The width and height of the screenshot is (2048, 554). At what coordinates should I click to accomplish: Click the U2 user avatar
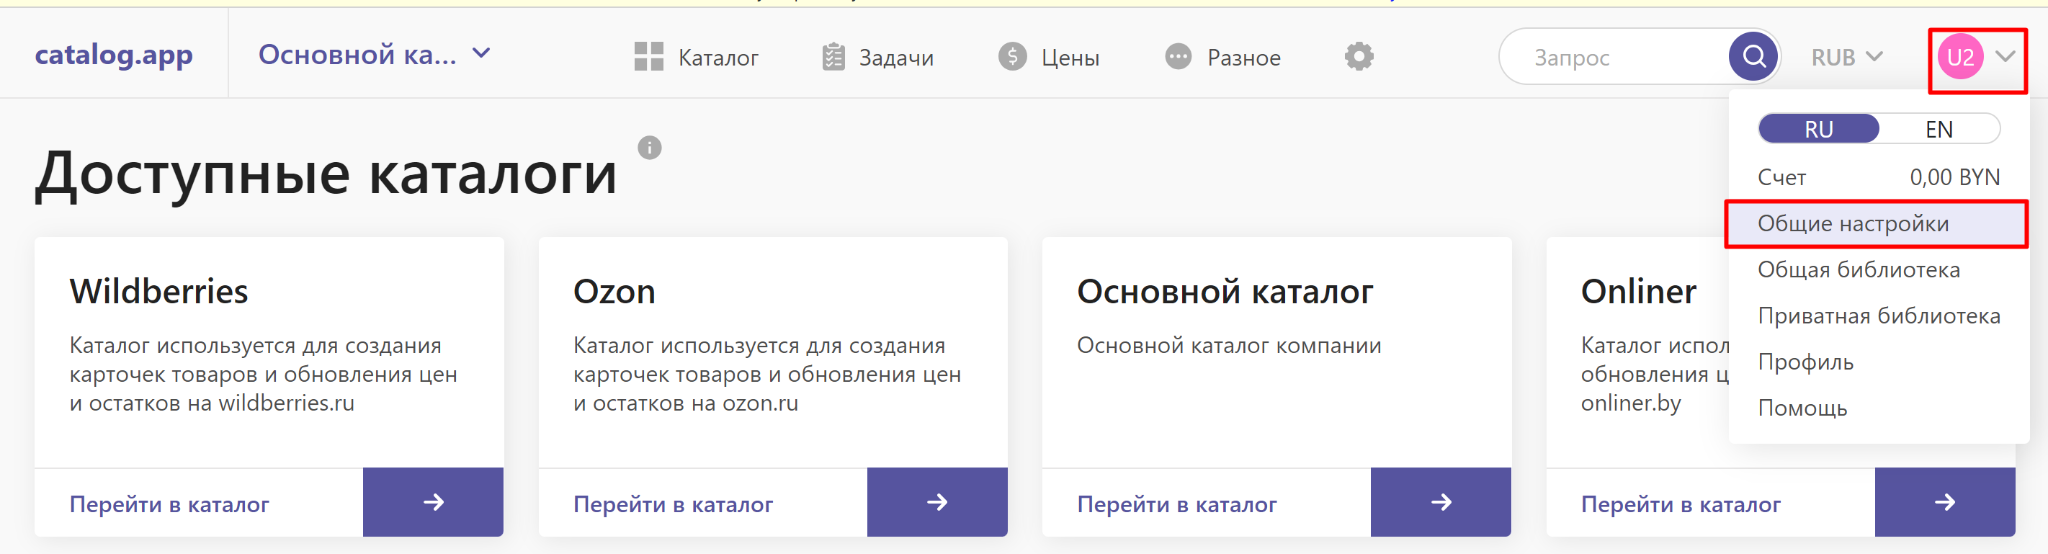[1960, 57]
